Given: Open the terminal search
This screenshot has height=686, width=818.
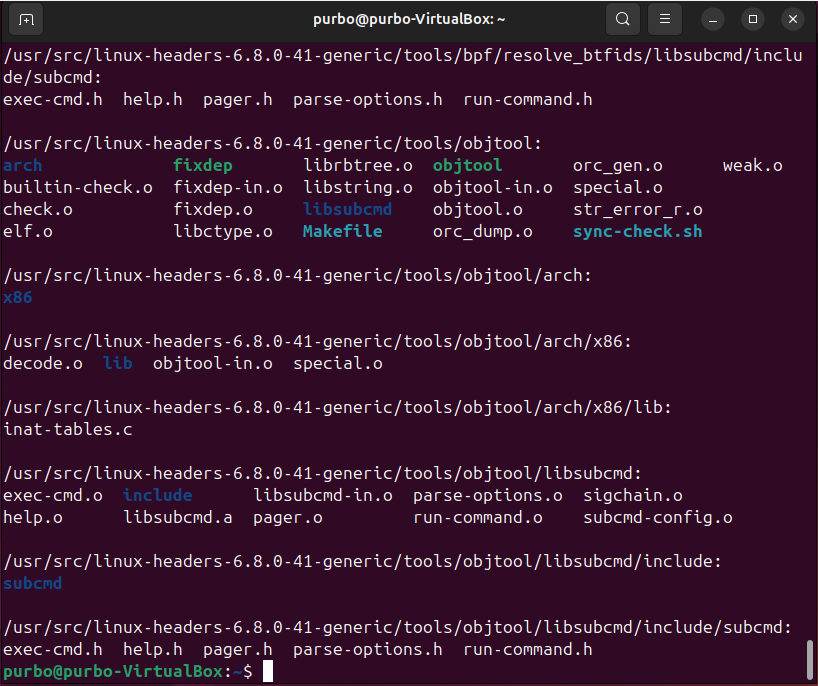Looking at the screenshot, I should coord(622,19).
